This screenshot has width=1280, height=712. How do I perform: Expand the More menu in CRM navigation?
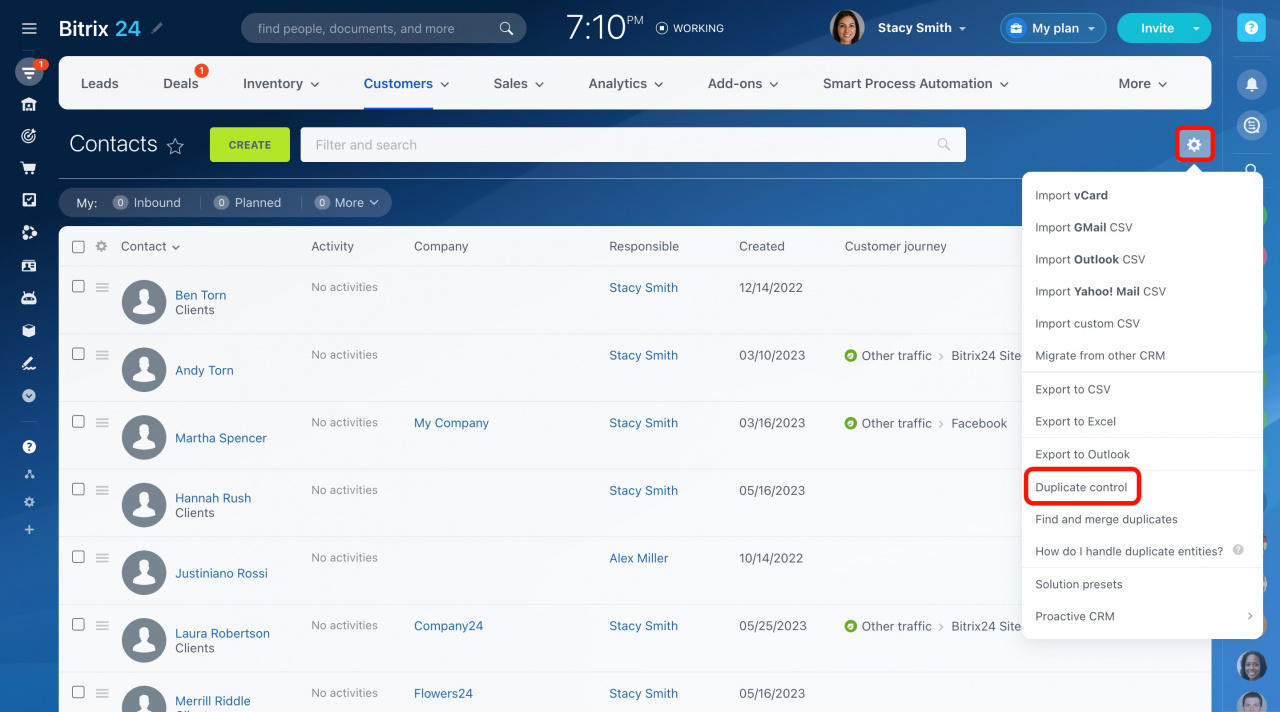point(1142,84)
